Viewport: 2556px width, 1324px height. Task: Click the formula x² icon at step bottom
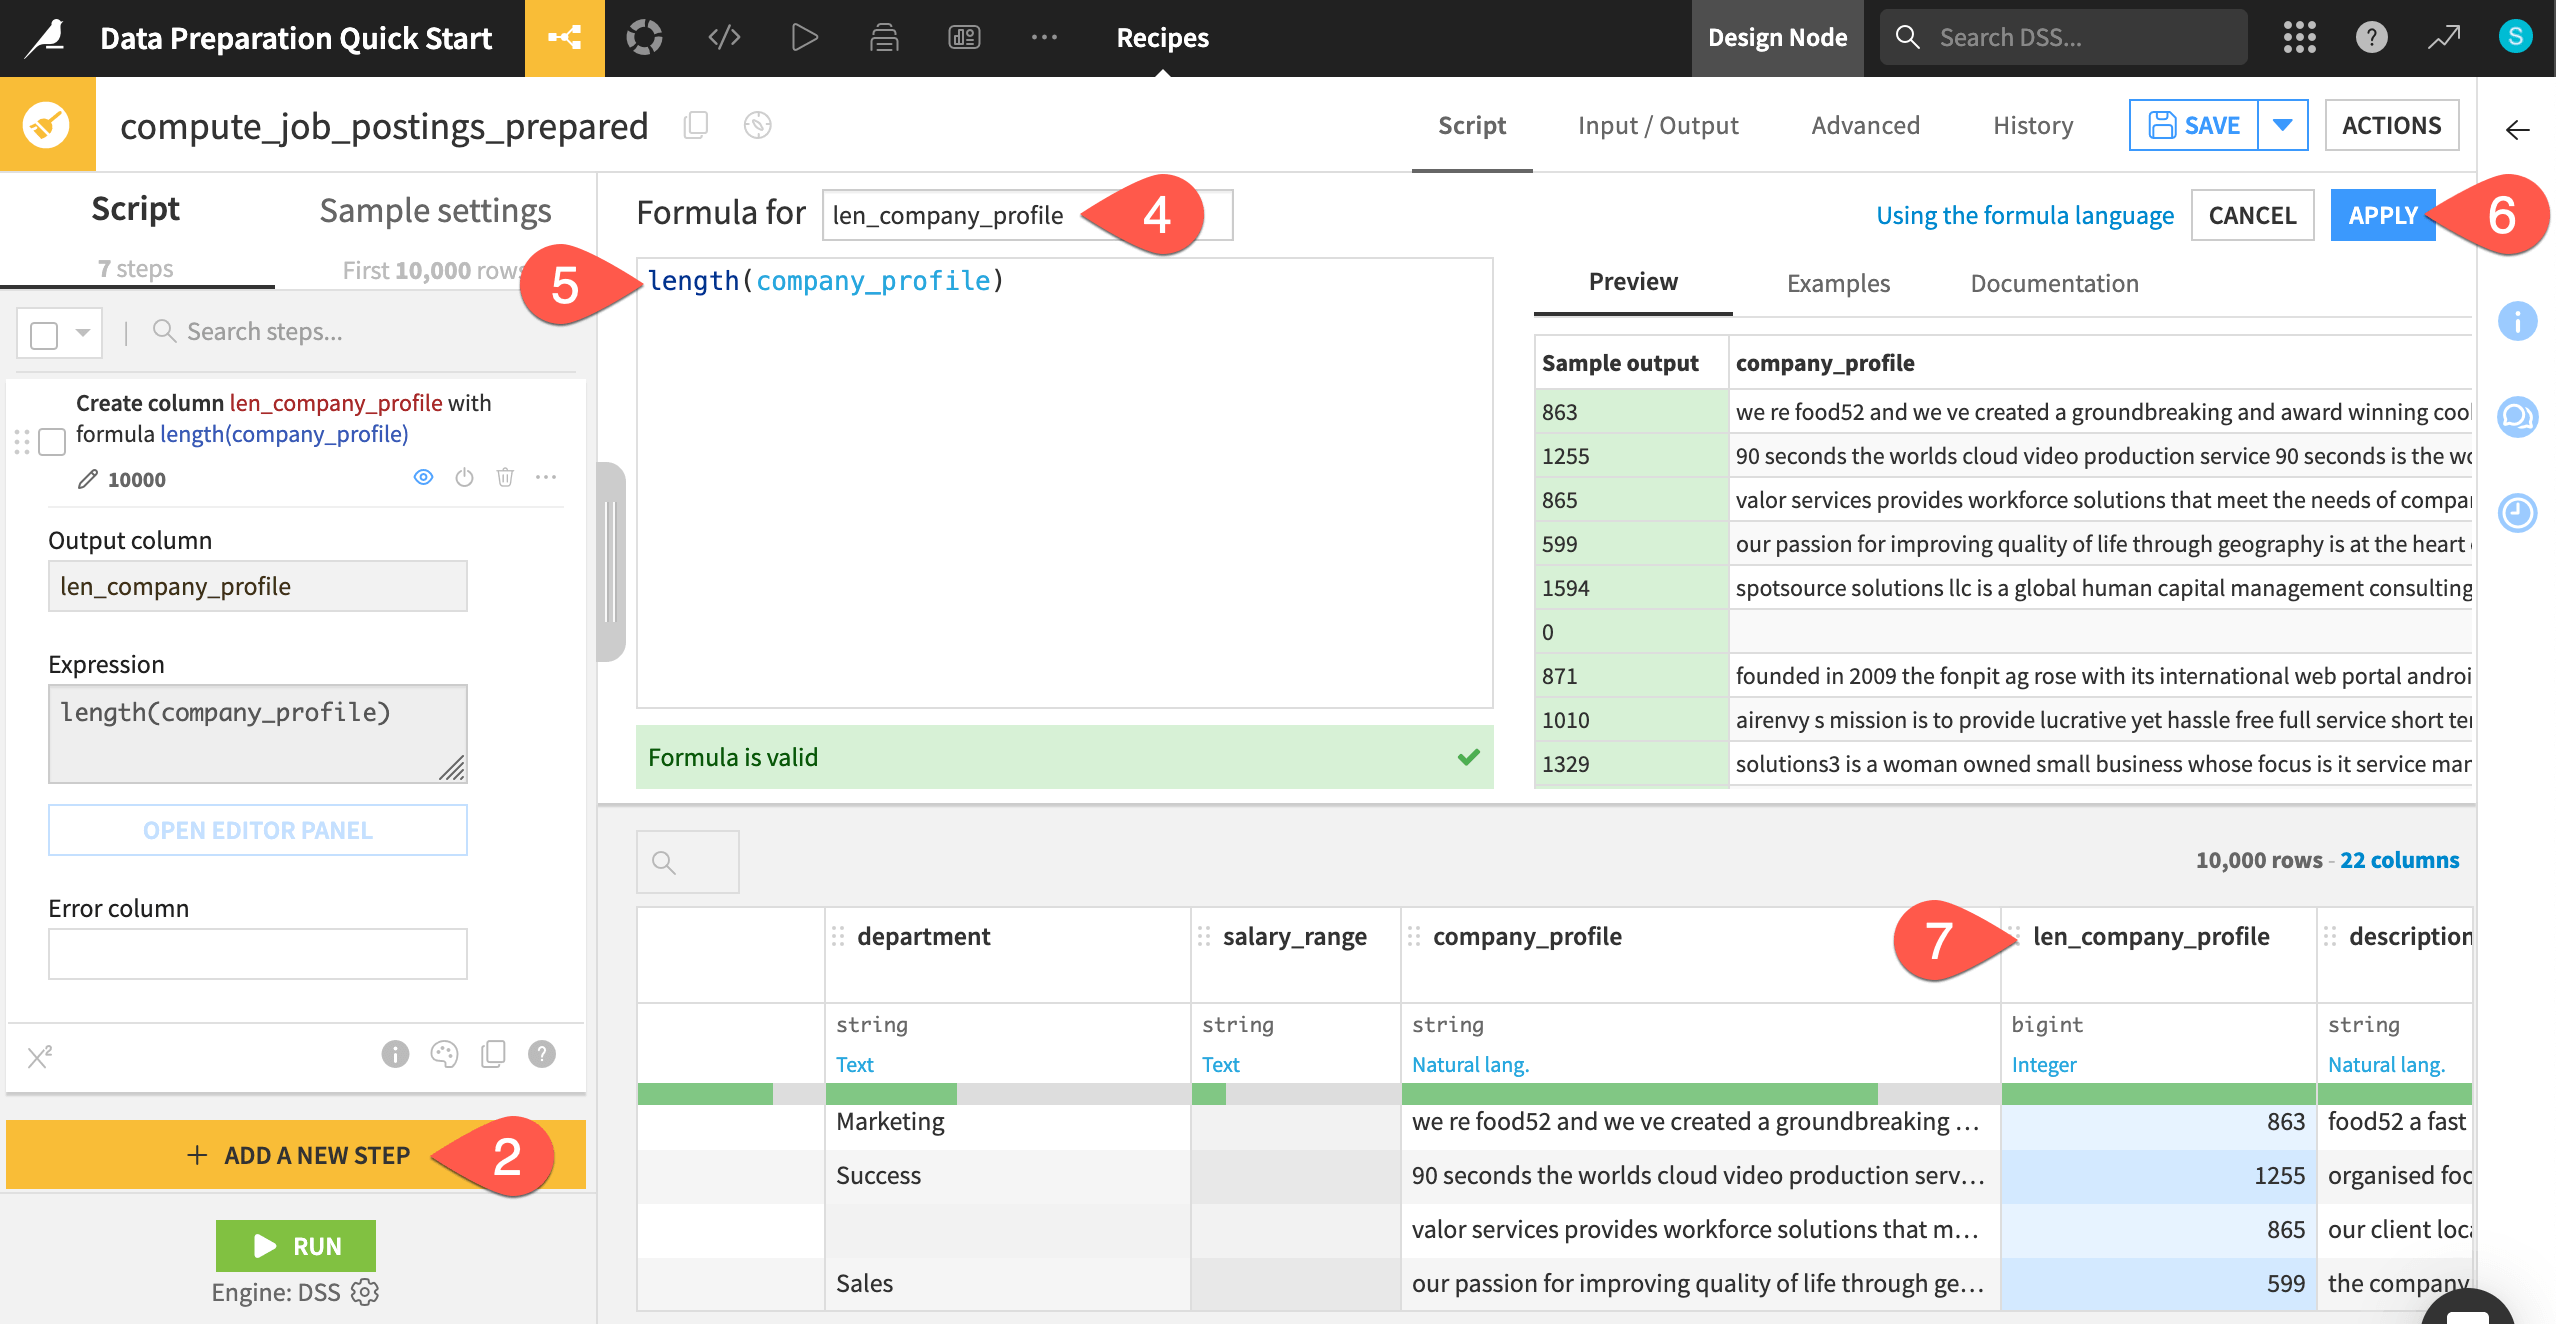pyautogui.click(x=40, y=1056)
